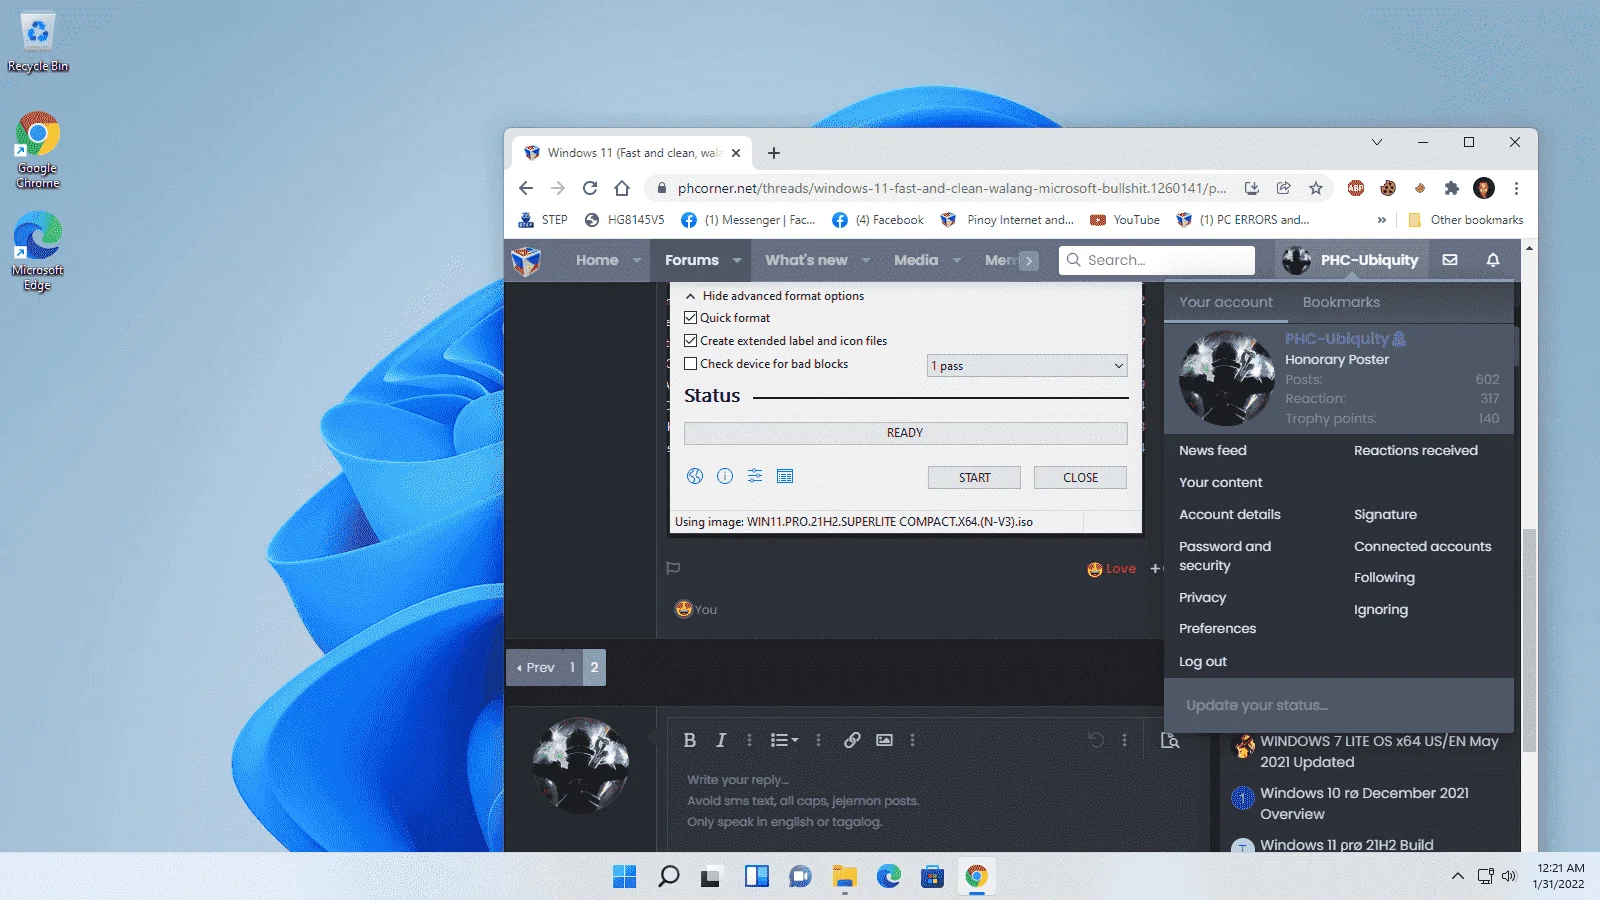Click the page vertical scrollbar
The height and width of the screenshot is (900, 1600).
click(1528, 640)
